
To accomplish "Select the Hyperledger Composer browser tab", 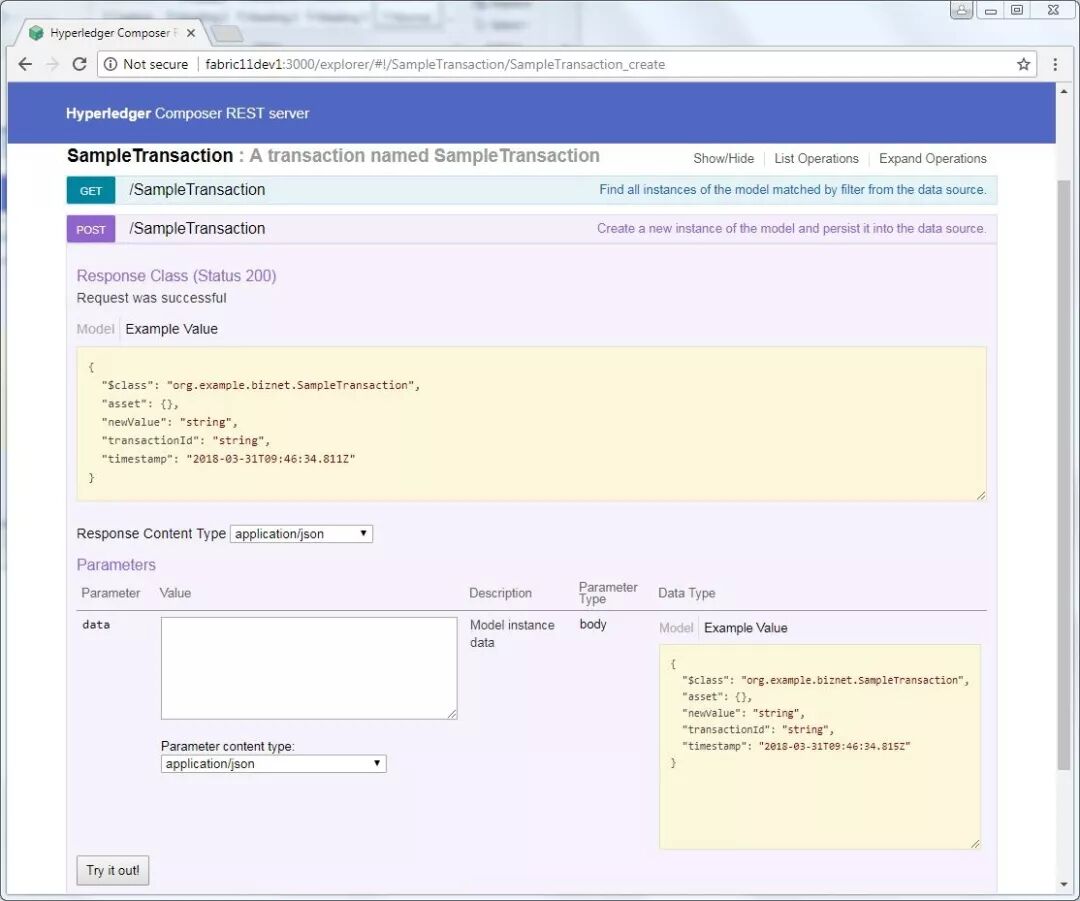I will [x=110, y=33].
